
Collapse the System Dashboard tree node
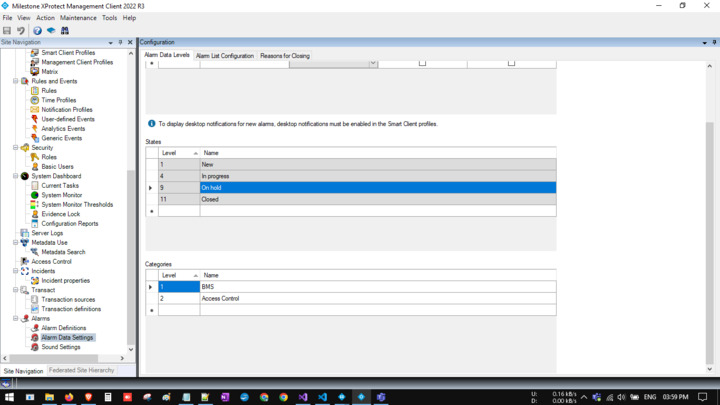click(16, 176)
